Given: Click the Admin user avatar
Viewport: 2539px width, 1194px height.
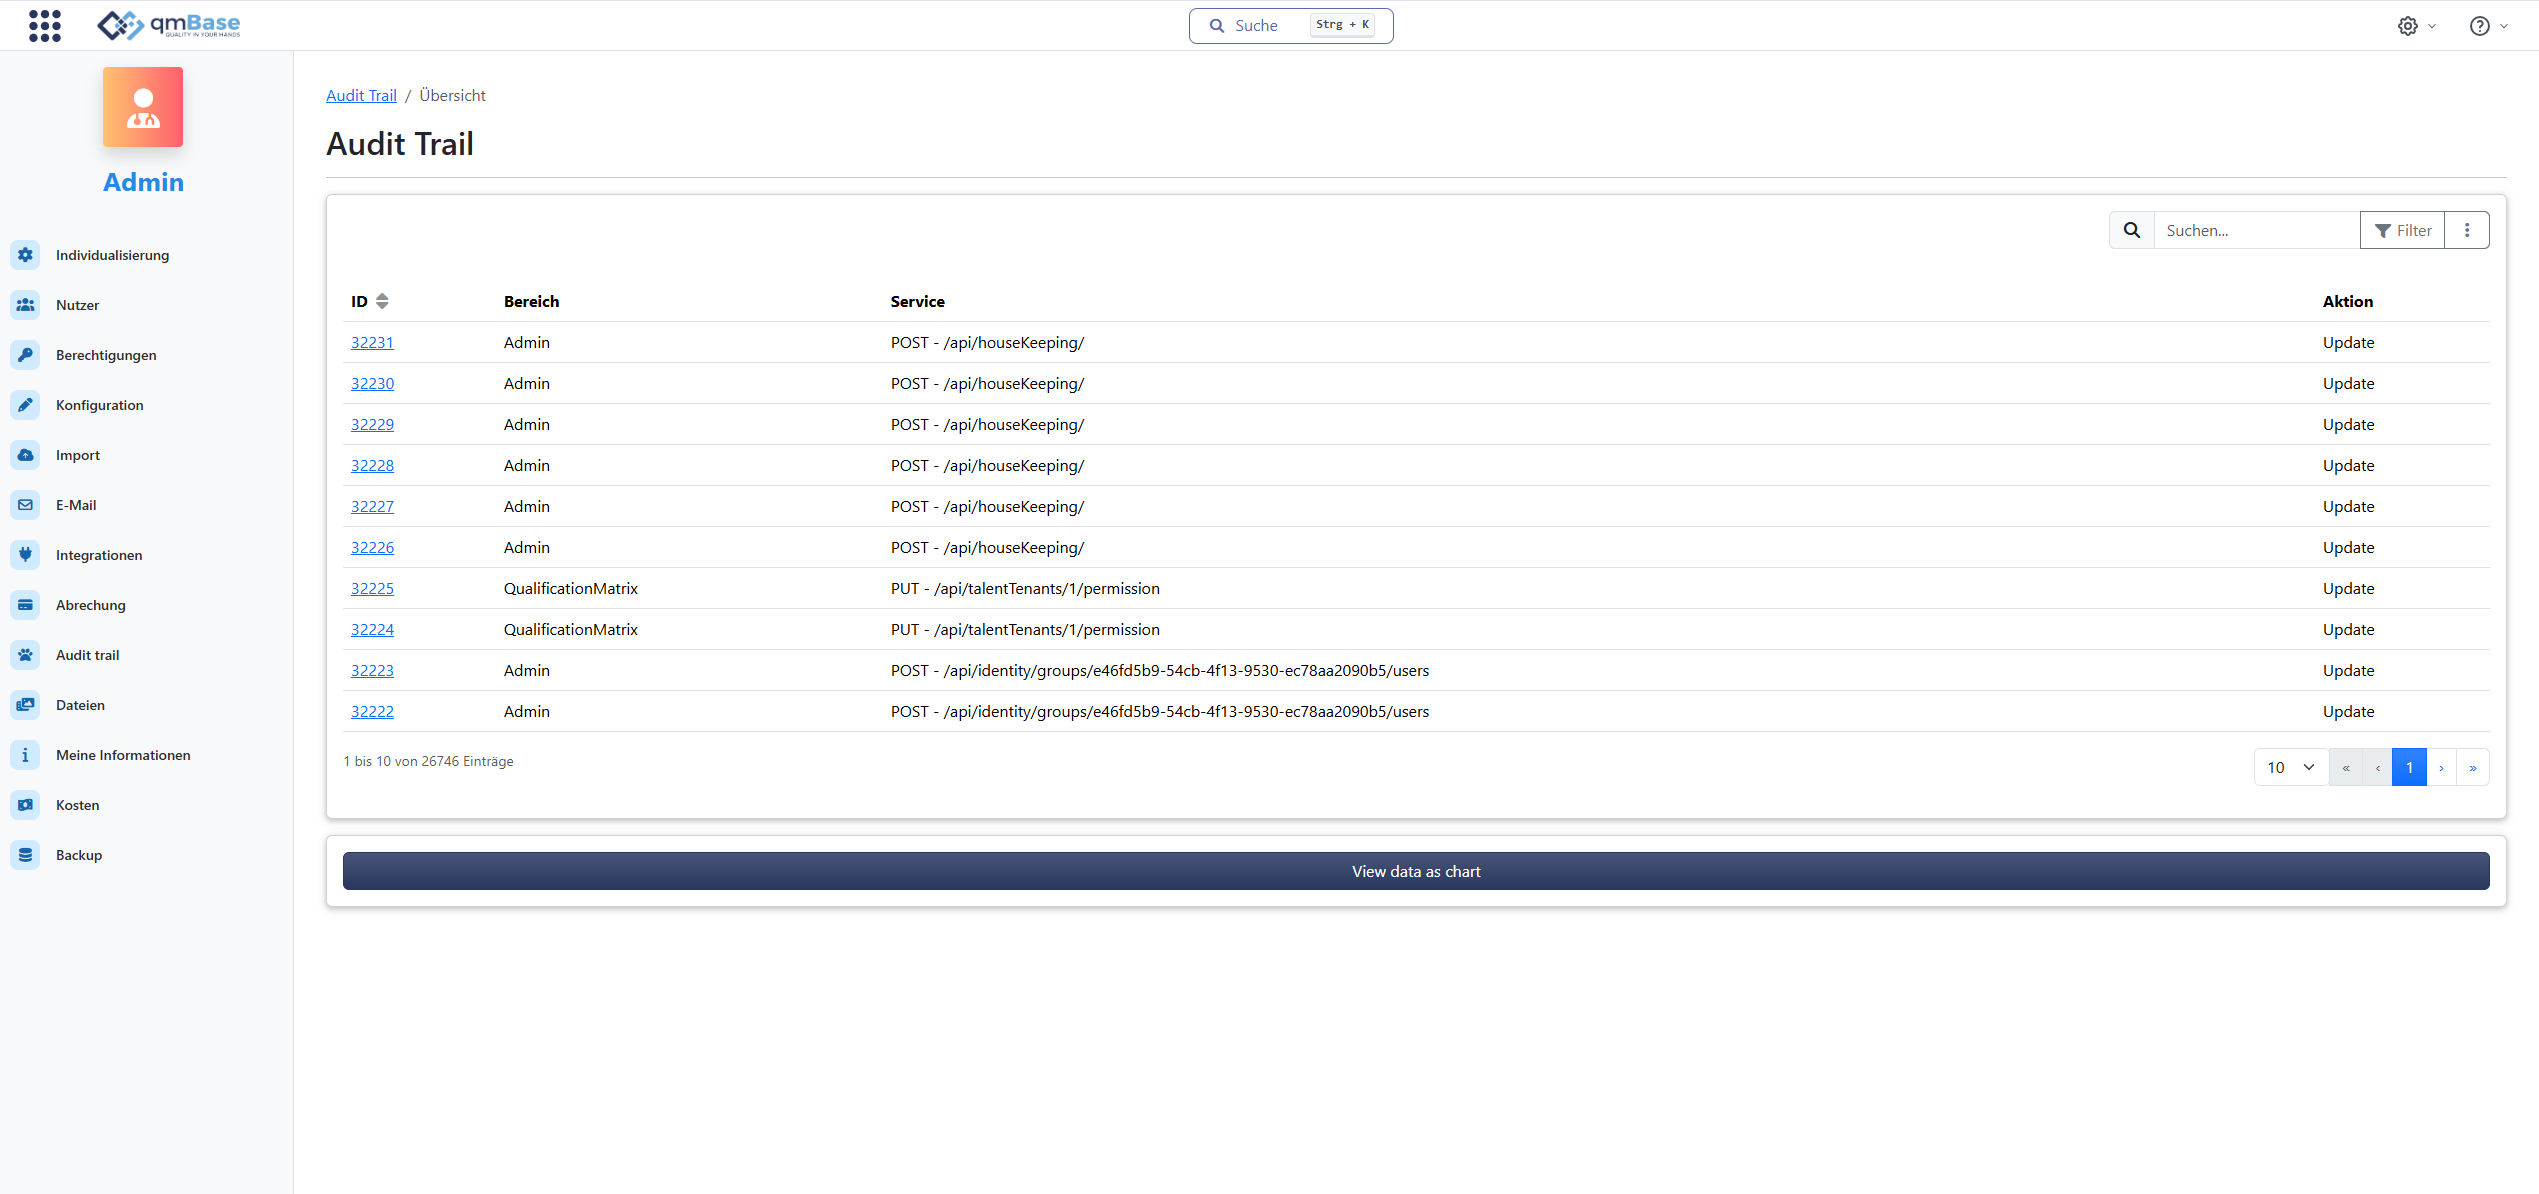Looking at the screenshot, I should (x=143, y=107).
